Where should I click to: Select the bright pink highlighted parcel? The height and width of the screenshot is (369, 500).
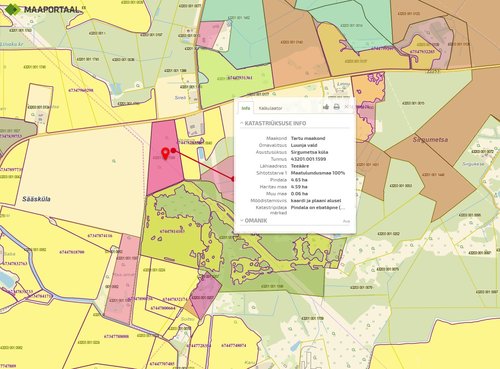click(x=165, y=157)
